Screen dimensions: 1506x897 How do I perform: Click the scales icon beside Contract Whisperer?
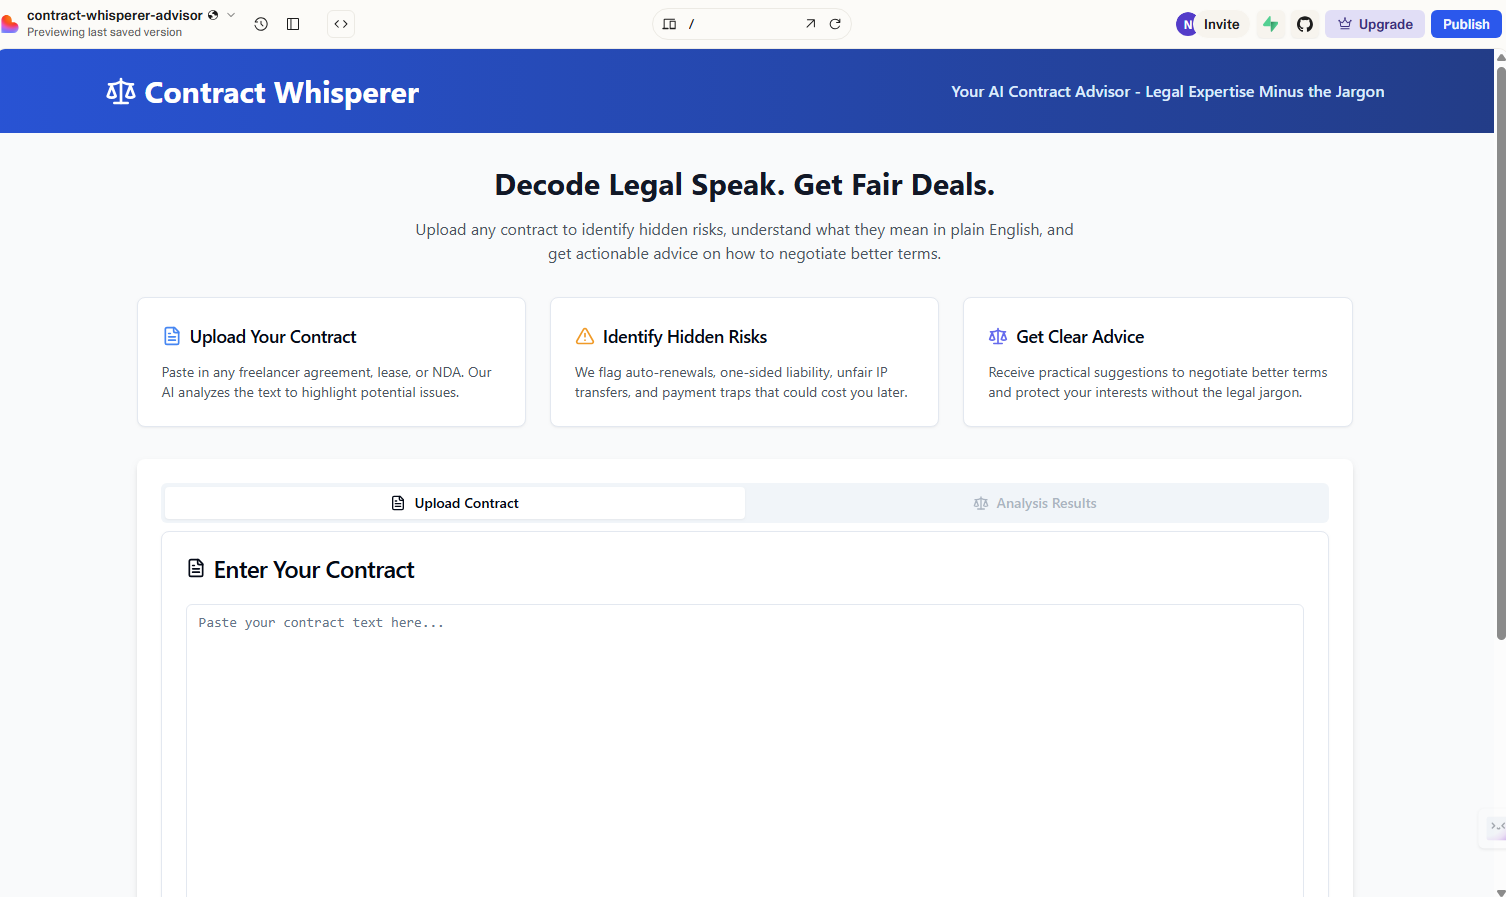click(120, 92)
